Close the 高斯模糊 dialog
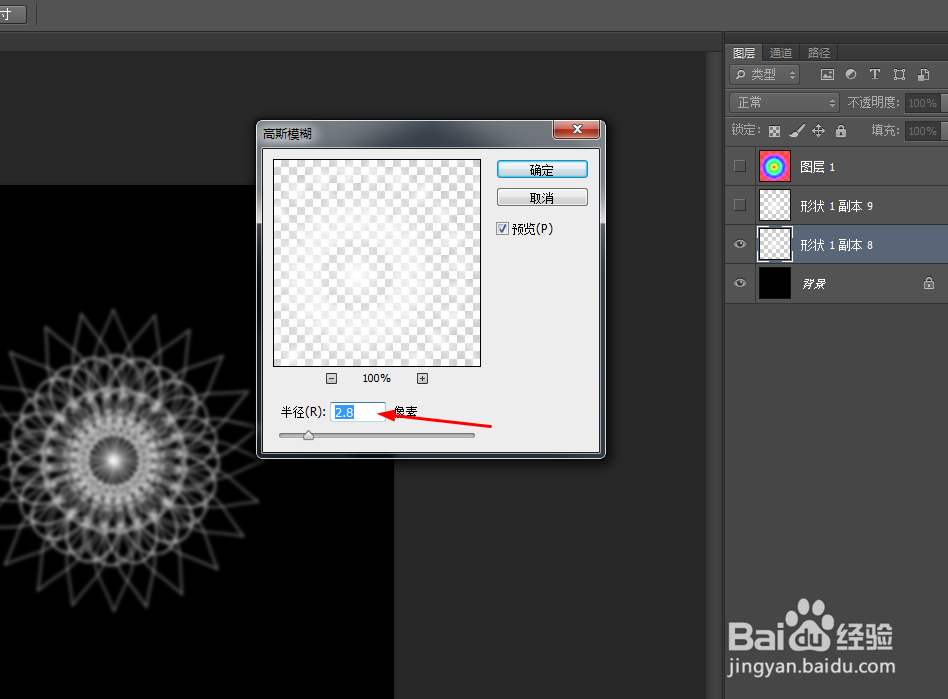The height and width of the screenshot is (699, 948). point(576,129)
